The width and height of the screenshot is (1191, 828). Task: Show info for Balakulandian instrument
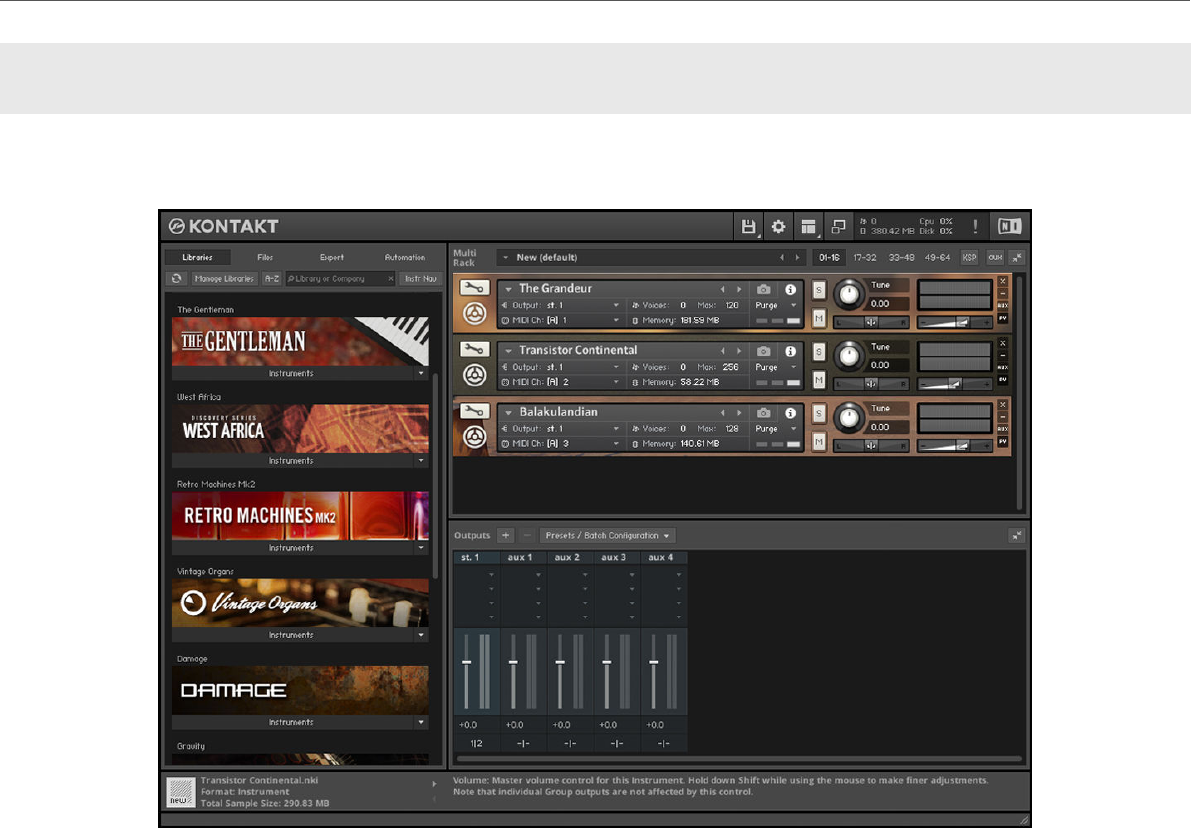click(x=790, y=412)
